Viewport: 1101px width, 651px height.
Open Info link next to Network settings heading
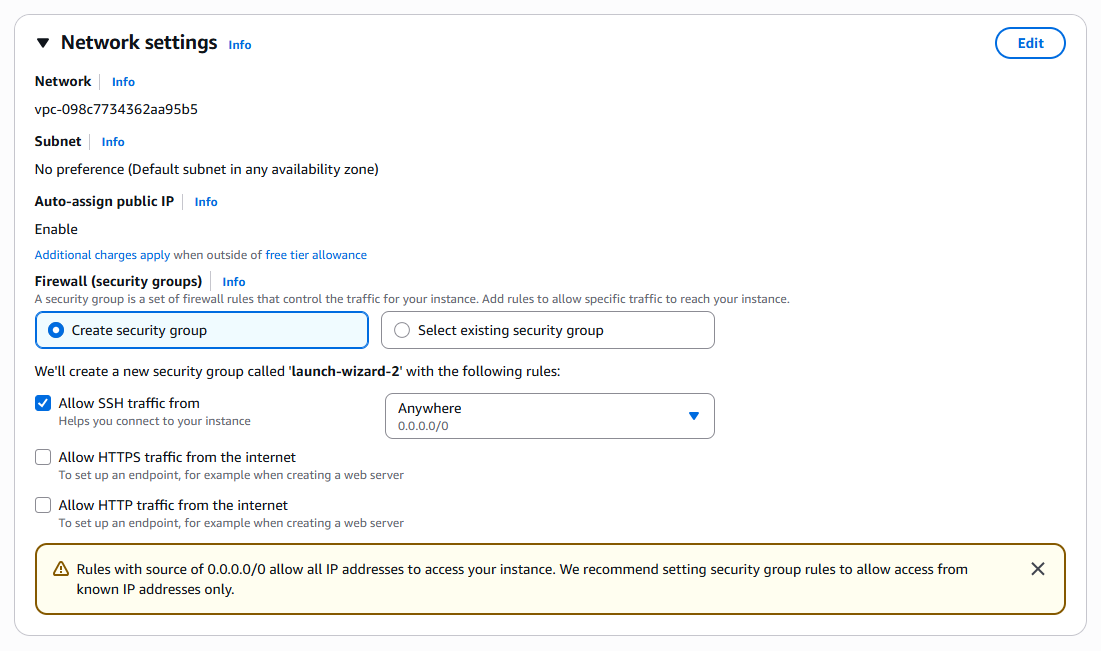pos(240,45)
